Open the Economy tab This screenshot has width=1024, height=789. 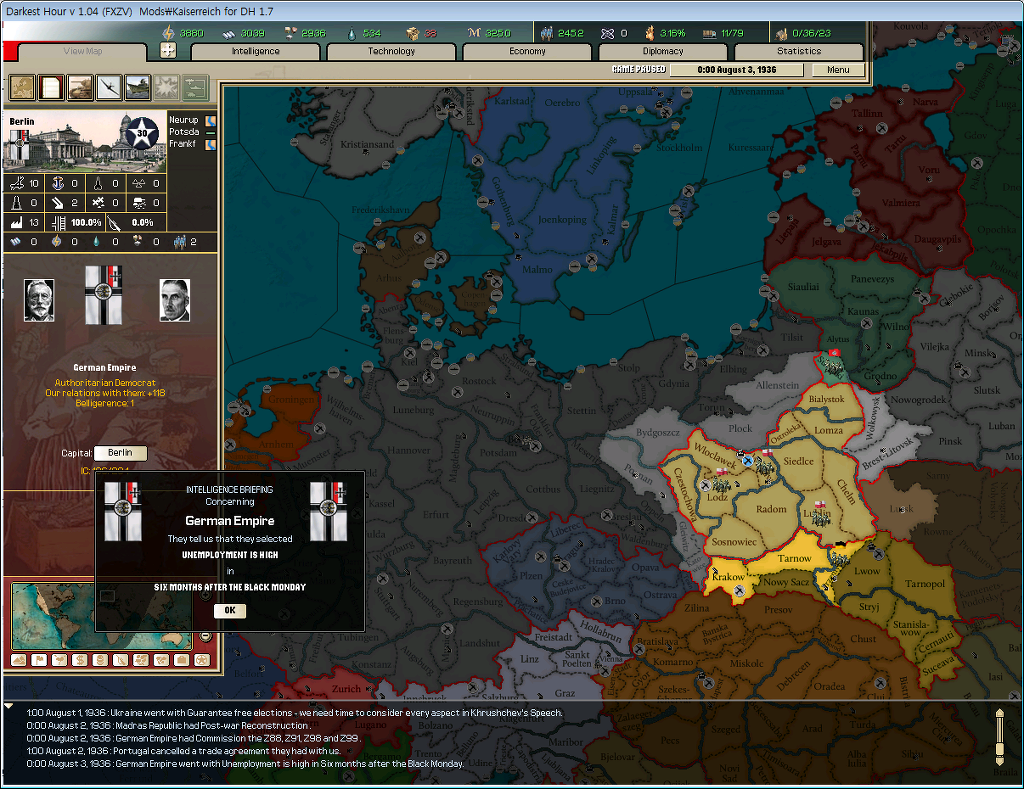point(527,51)
